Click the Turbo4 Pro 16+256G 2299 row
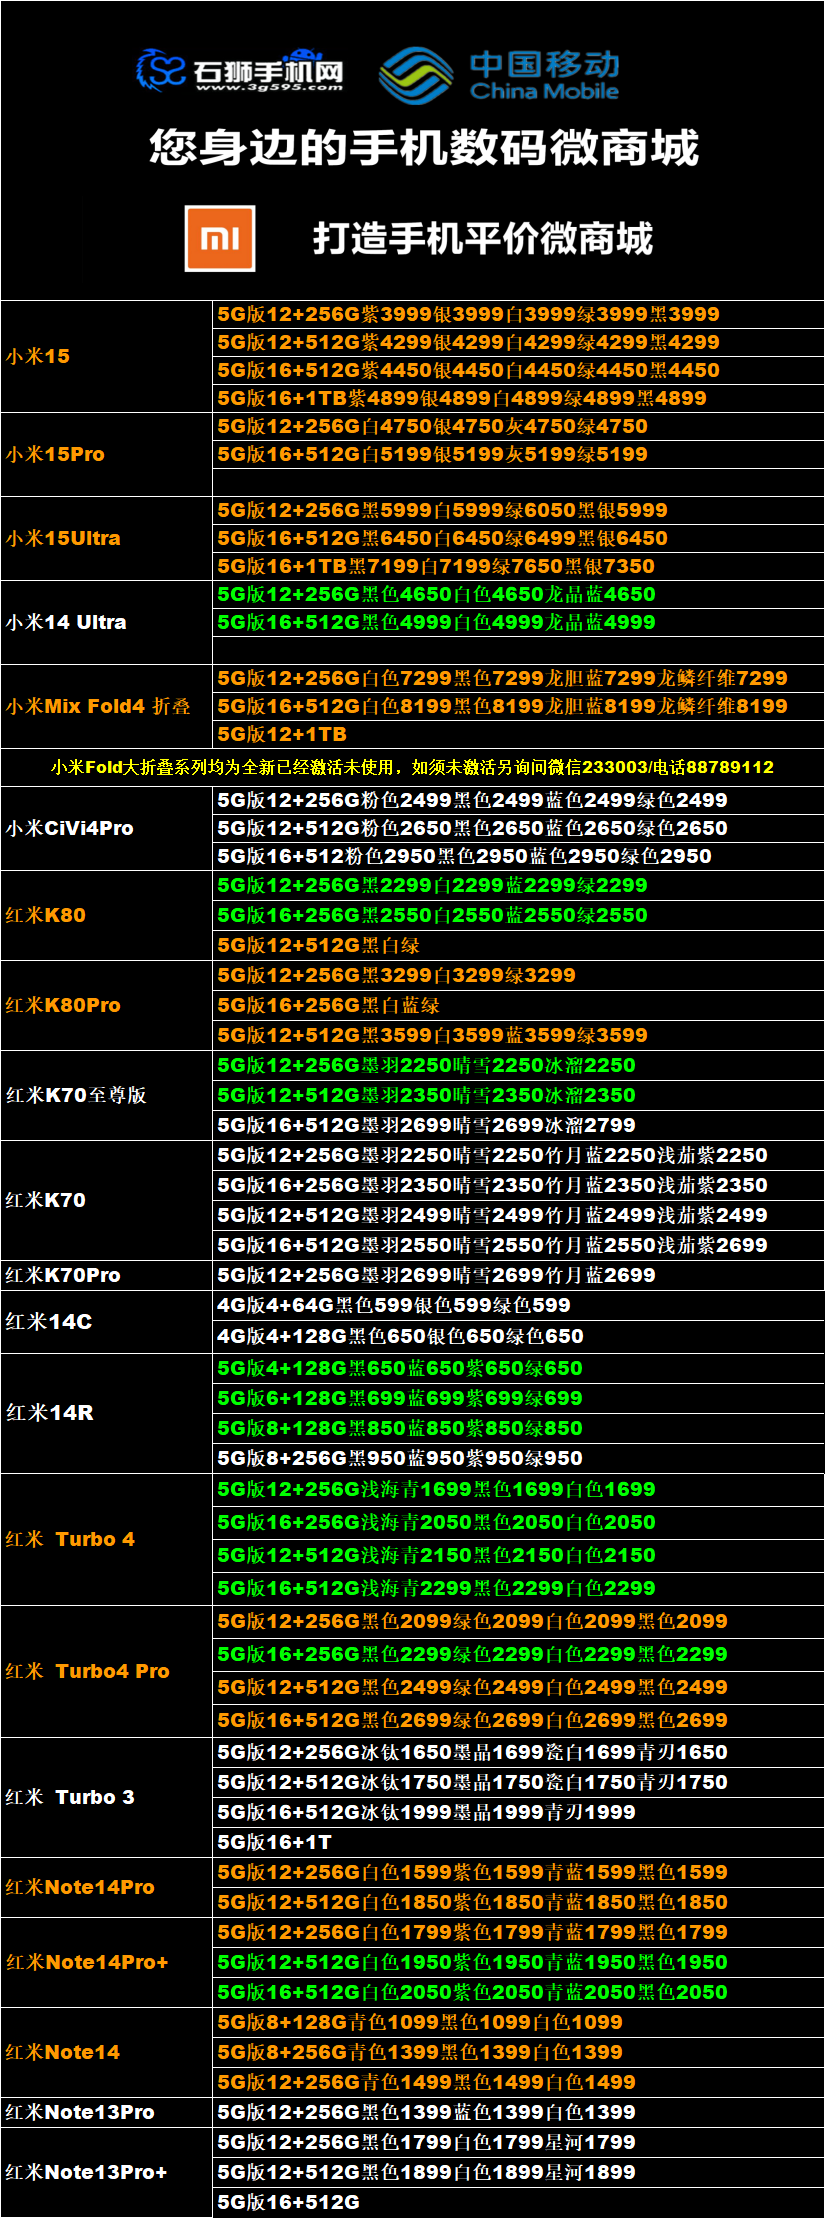The width and height of the screenshot is (825, 2218). click(518, 1654)
